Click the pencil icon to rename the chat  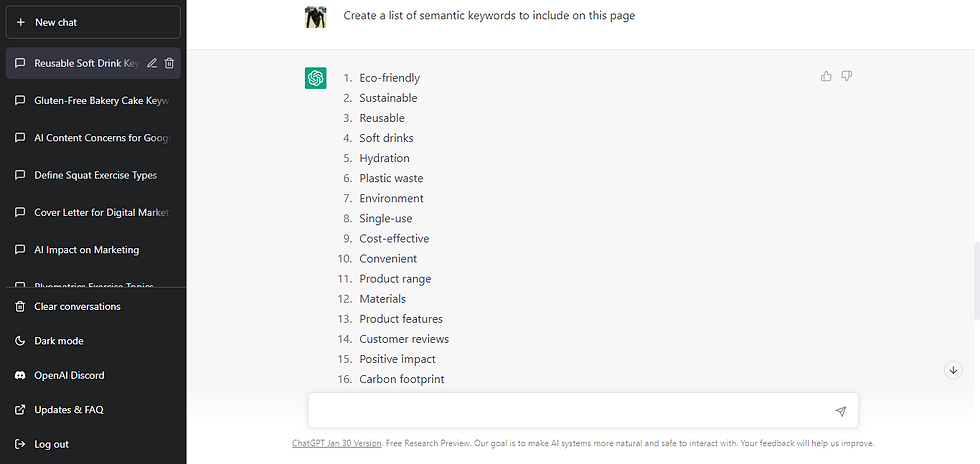[x=152, y=63]
